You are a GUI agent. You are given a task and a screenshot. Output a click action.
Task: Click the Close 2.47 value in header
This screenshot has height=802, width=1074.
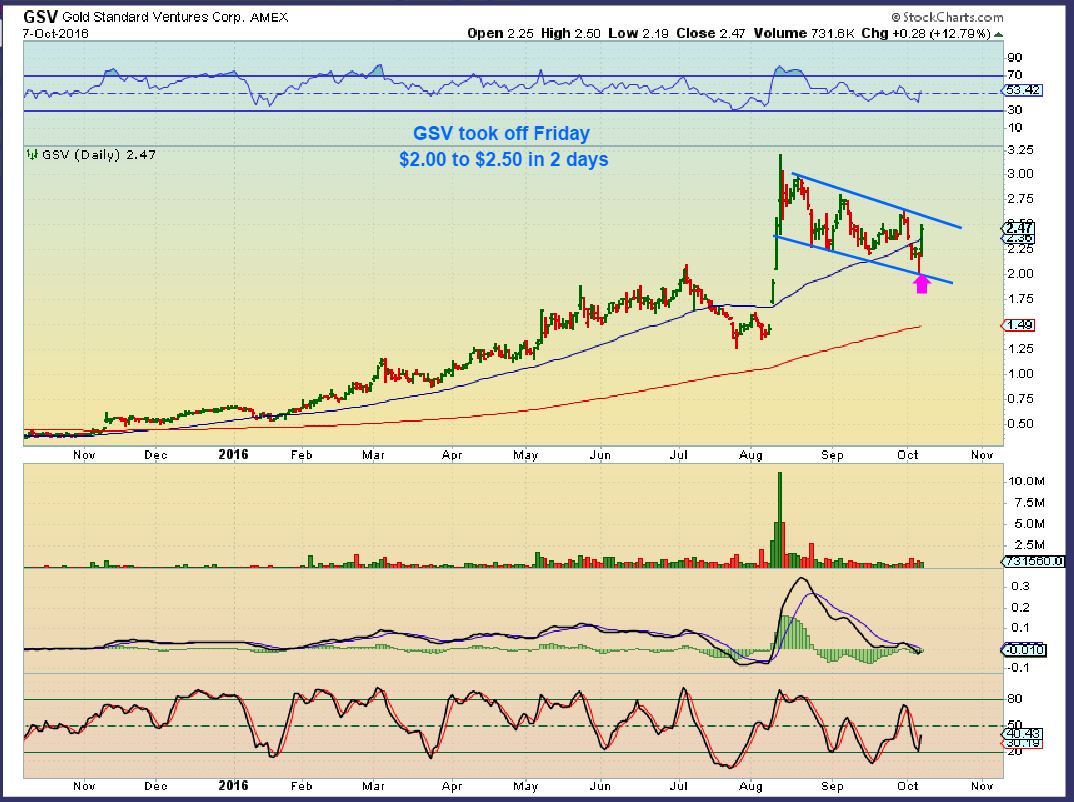(x=710, y=33)
